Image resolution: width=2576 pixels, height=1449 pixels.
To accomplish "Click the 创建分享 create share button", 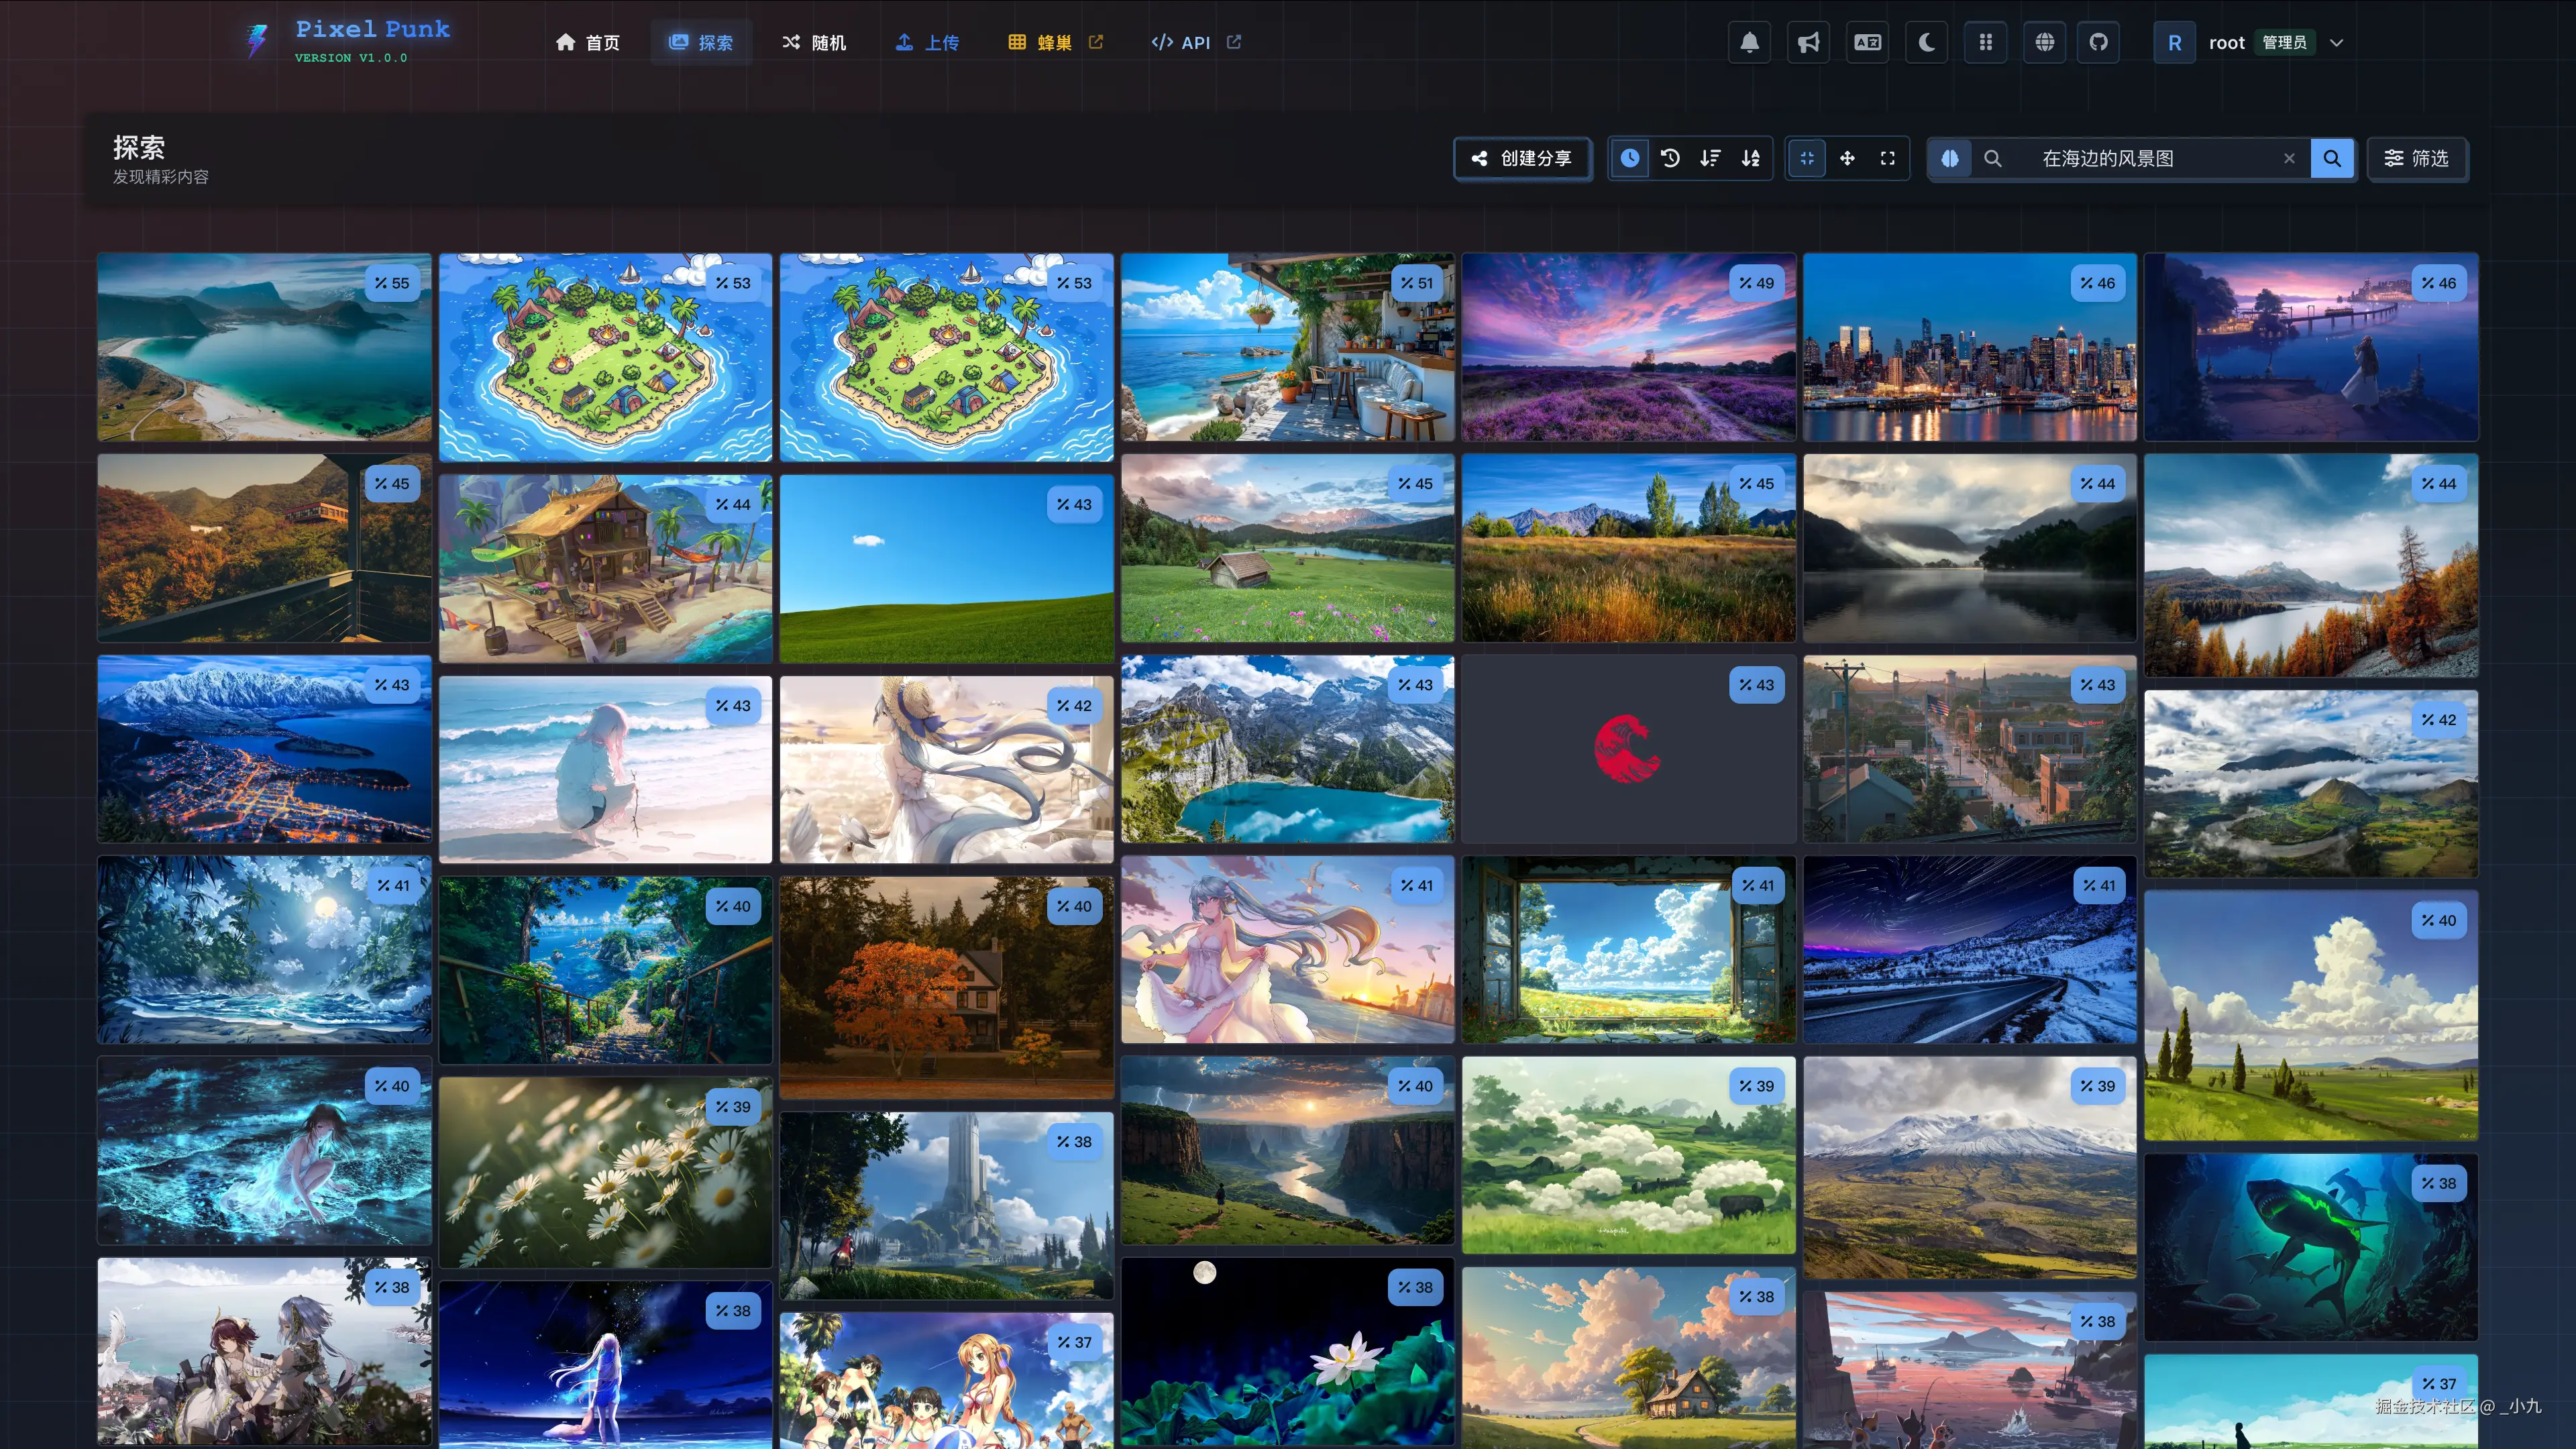I will click(x=1521, y=158).
